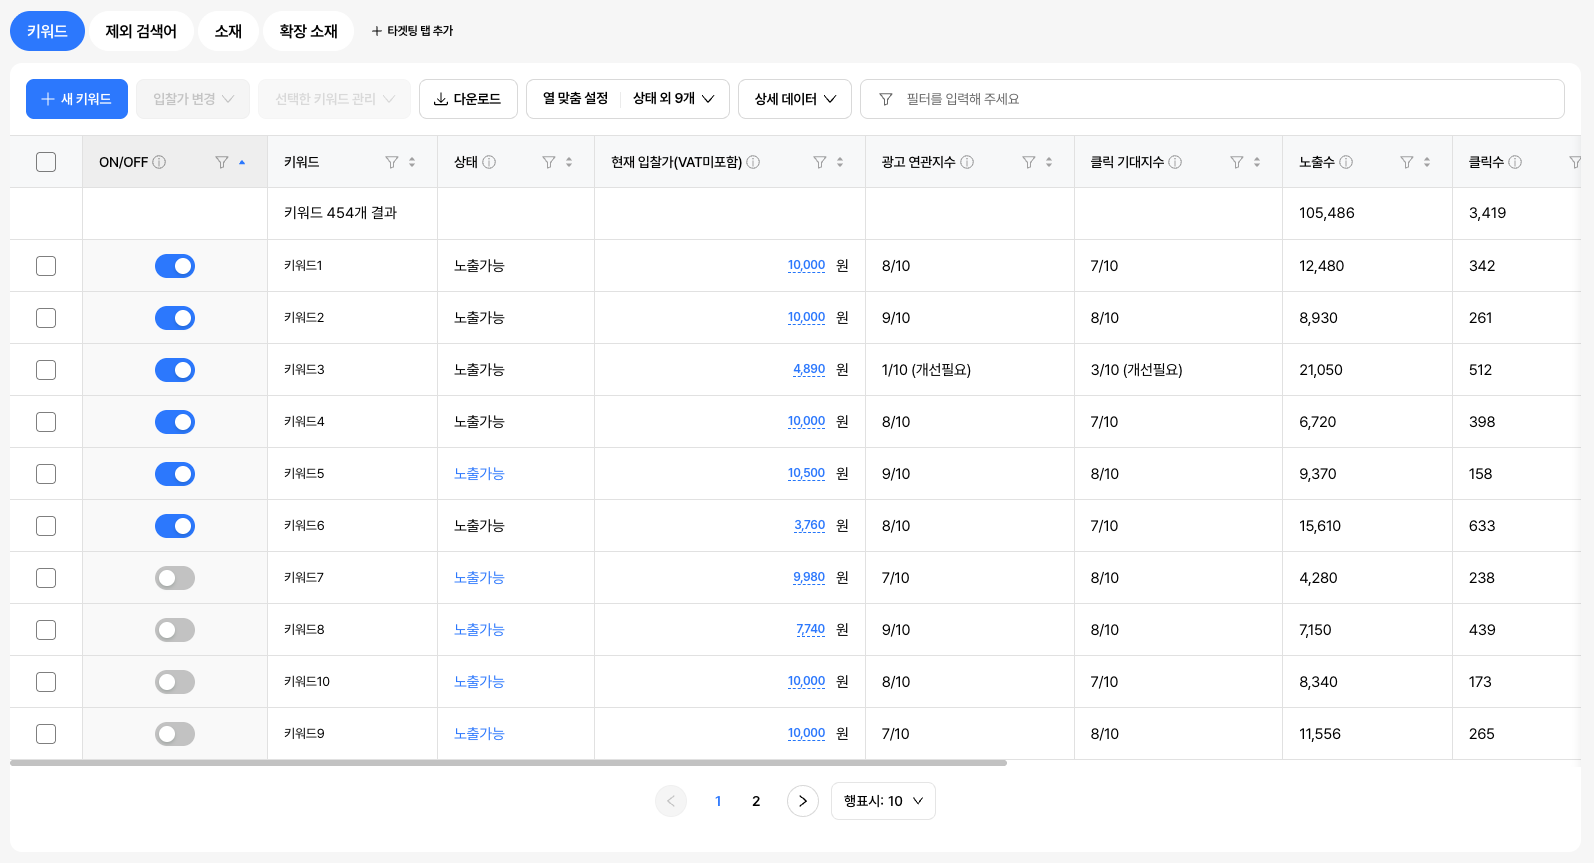Click the ON/OFF column sort arrow
Viewport: 1594px width, 863px height.
point(242,162)
